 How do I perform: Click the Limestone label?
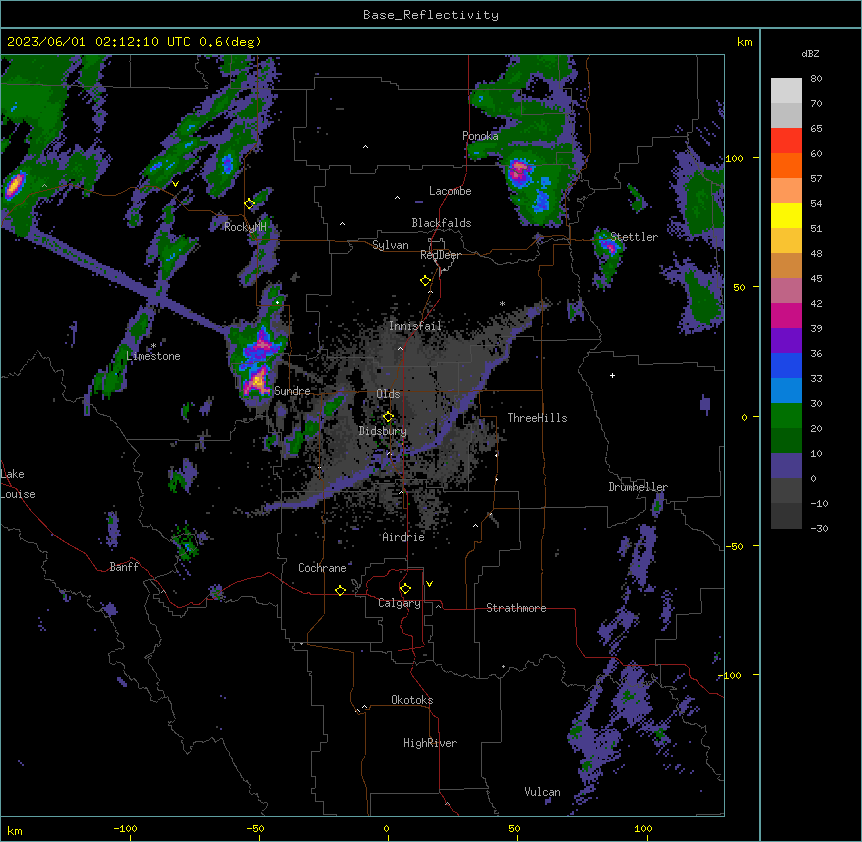[153, 356]
